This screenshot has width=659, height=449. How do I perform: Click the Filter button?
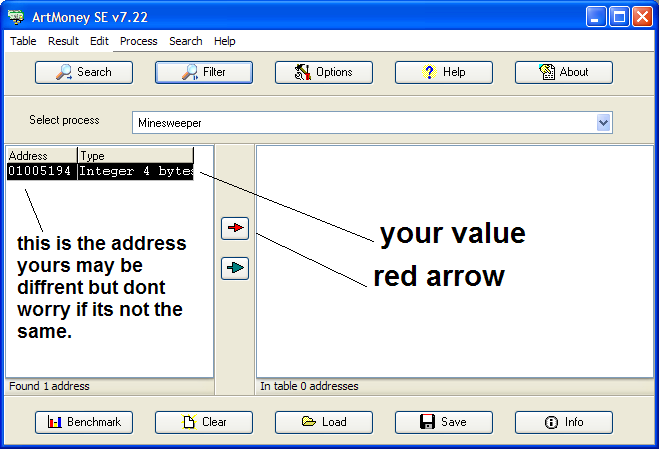204,72
